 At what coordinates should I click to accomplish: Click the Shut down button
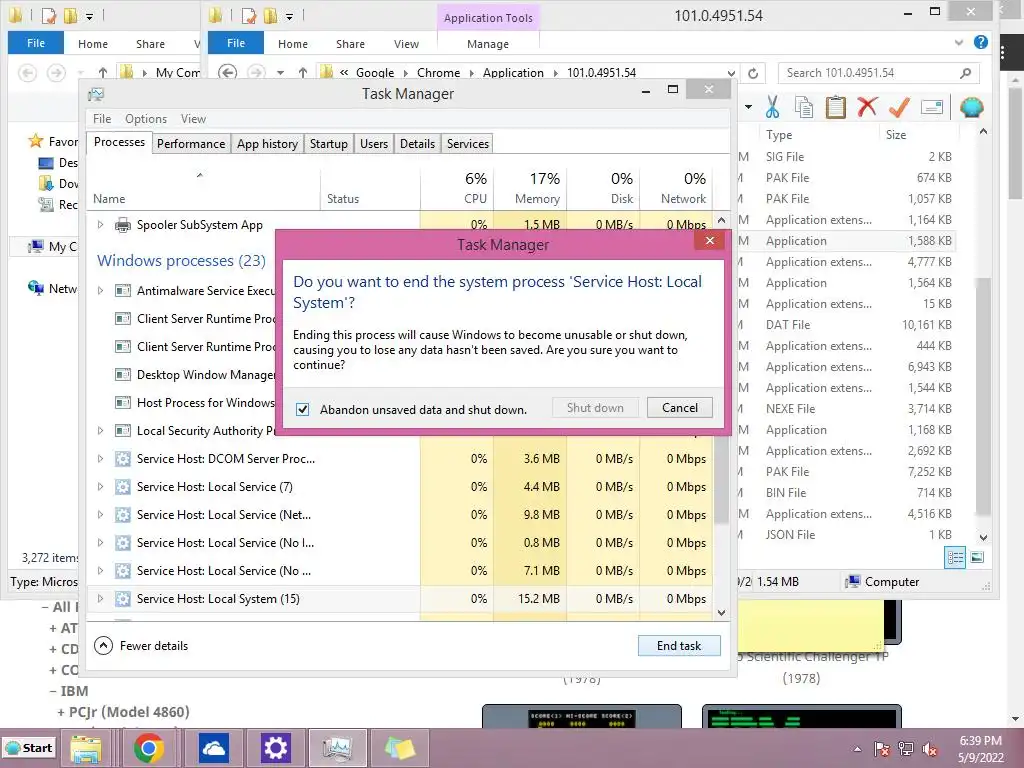595,408
